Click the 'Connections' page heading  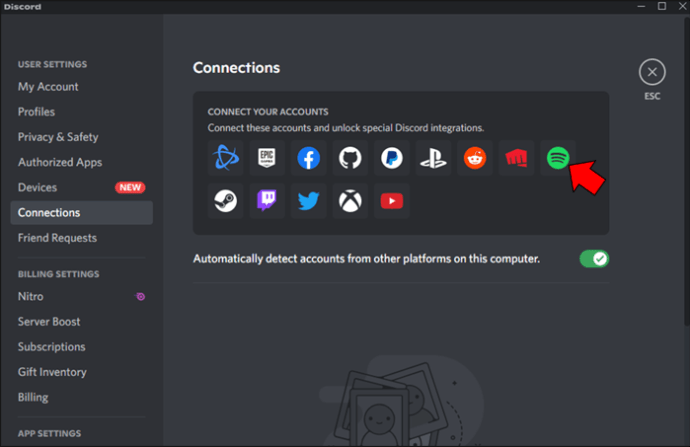(x=236, y=68)
